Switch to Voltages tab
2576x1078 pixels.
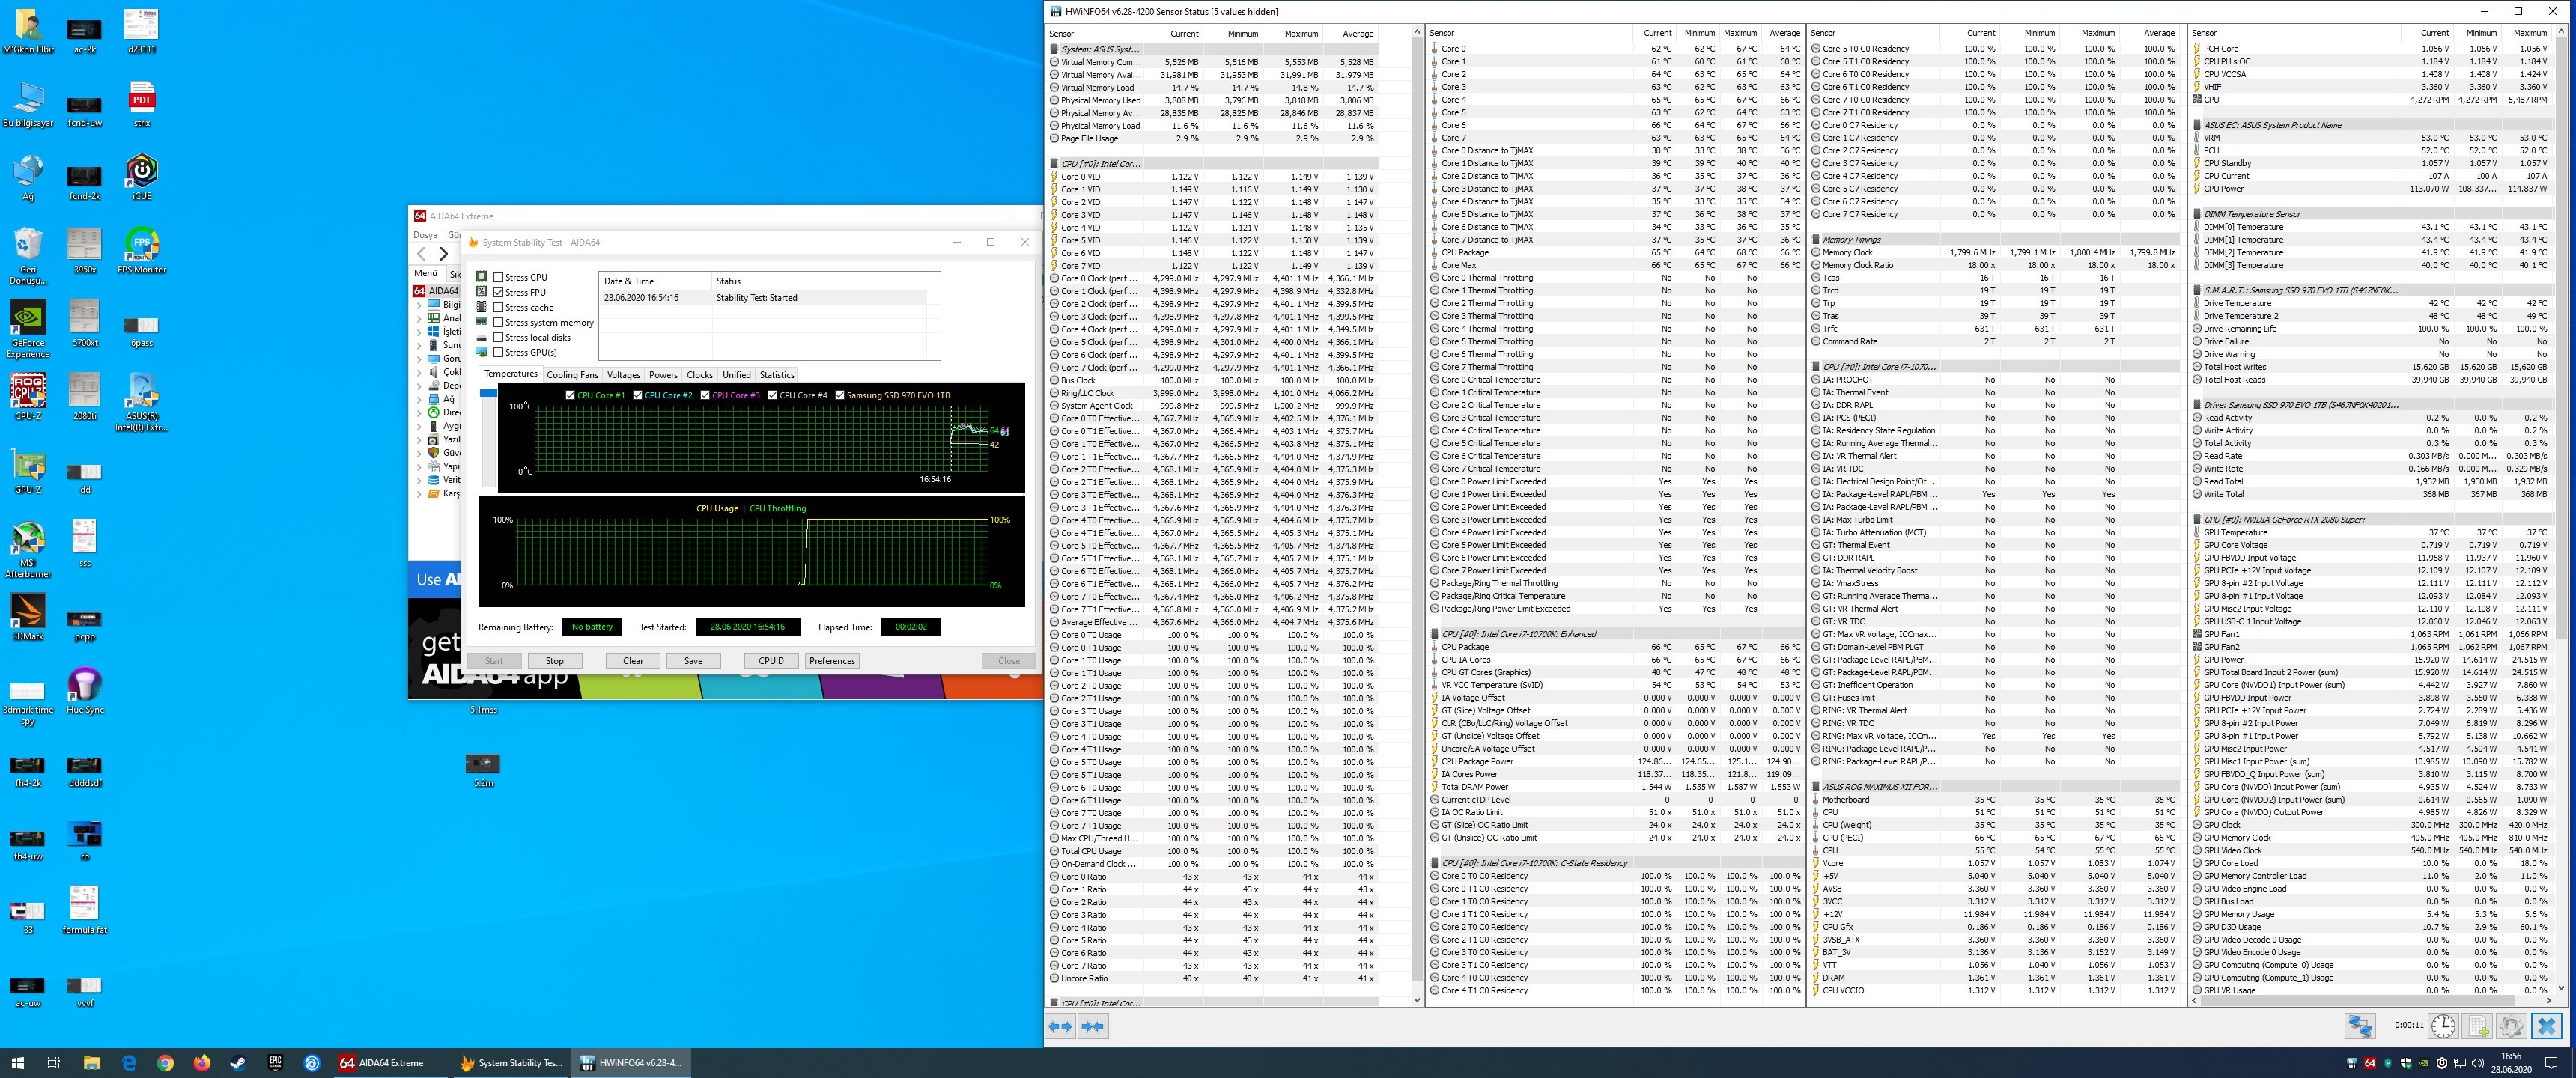(x=623, y=375)
